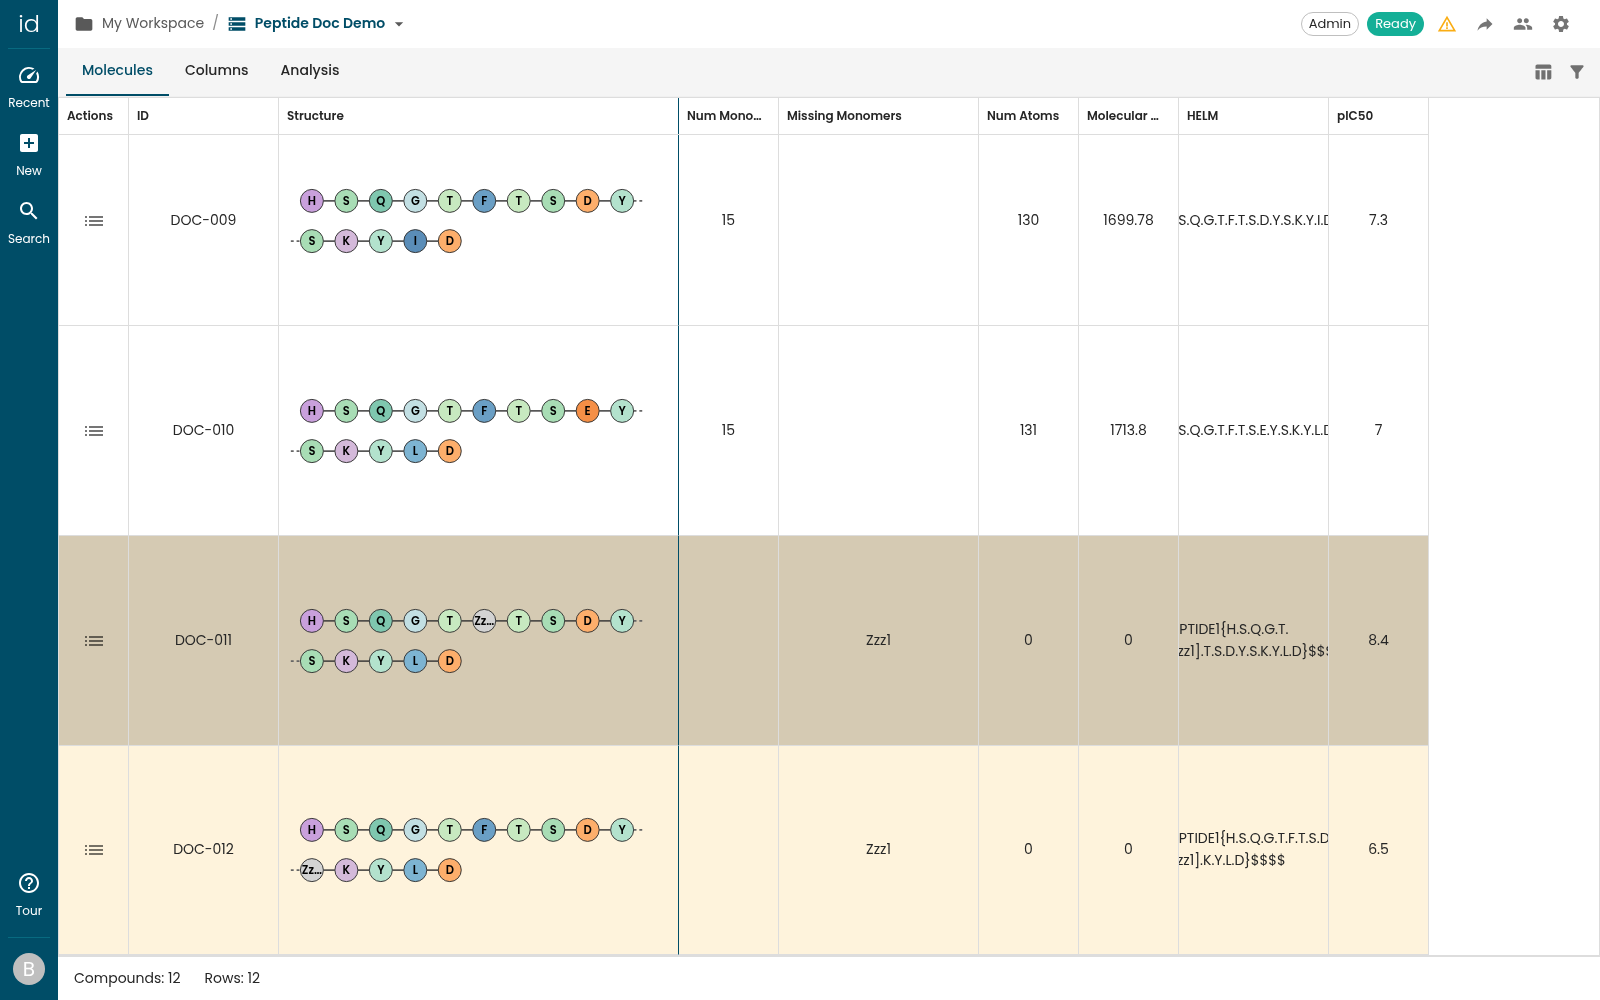Open actions menu for DOC-009

[94, 221]
